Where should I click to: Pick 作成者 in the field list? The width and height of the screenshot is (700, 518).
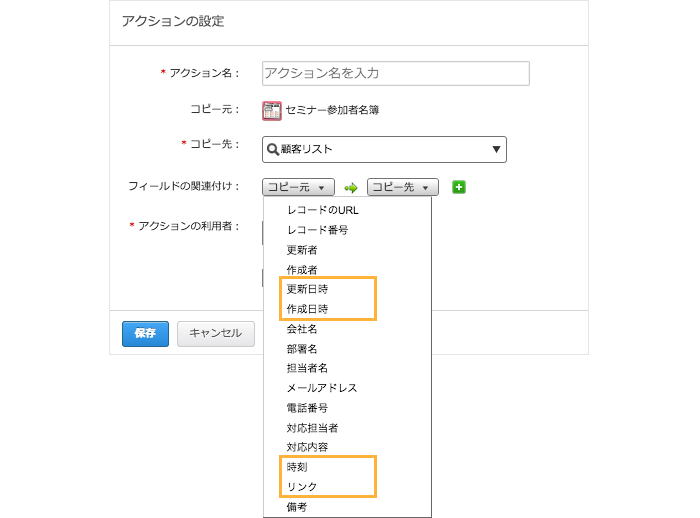coord(302,270)
